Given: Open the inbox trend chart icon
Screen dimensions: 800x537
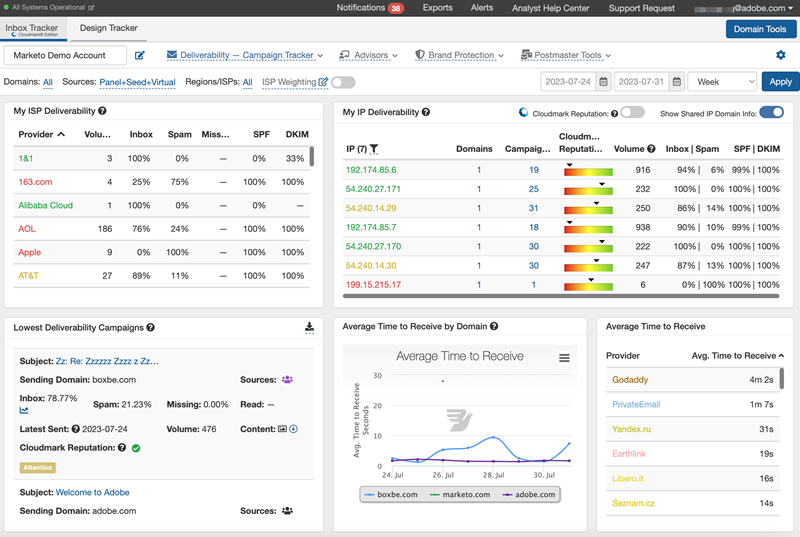Looking at the screenshot, I should (x=24, y=410).
